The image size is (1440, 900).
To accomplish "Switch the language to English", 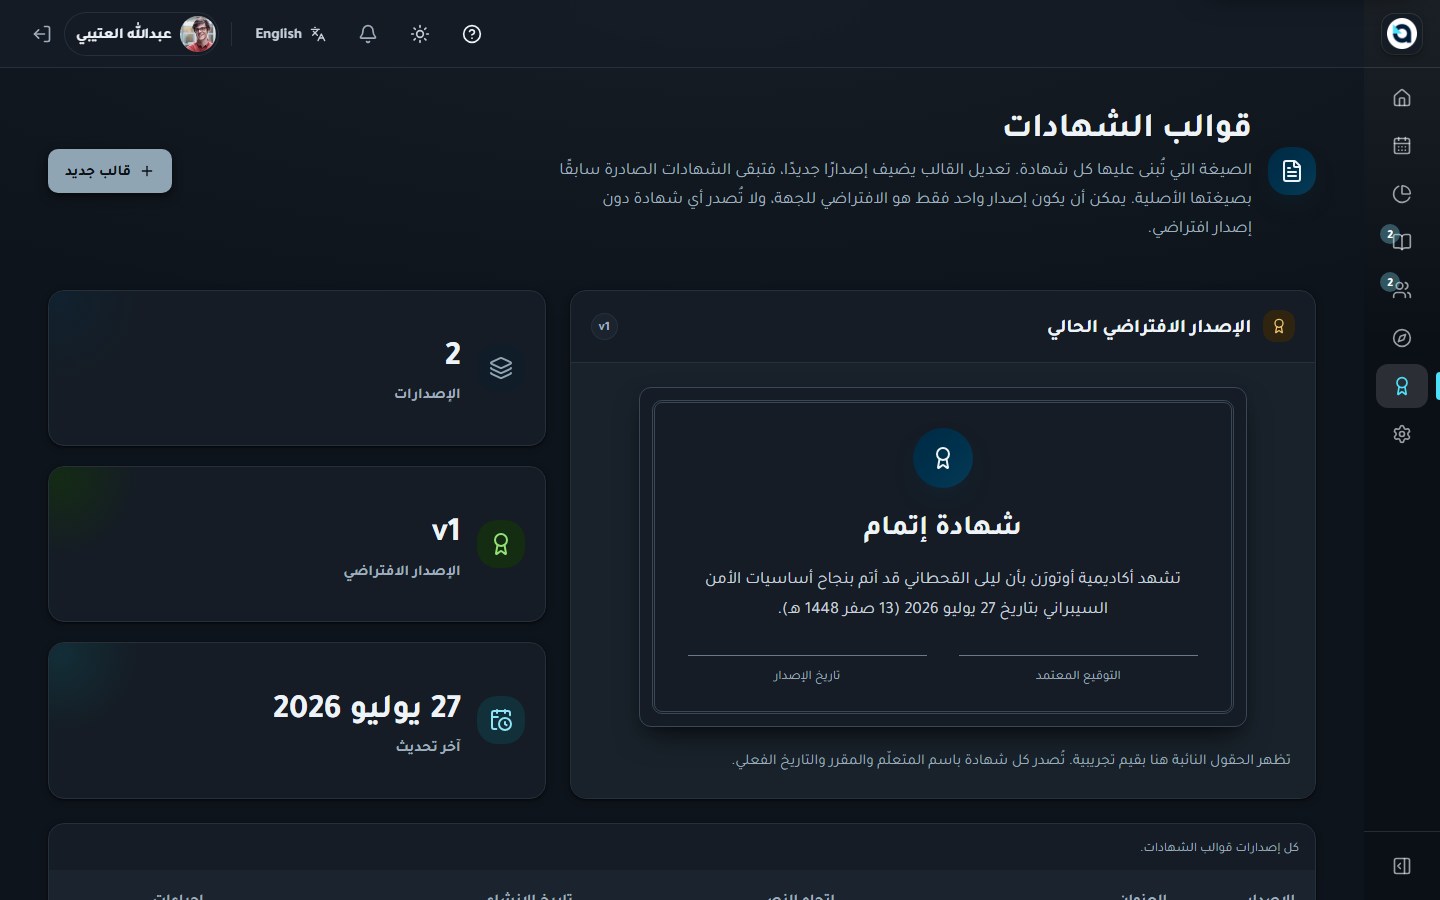I will pos(290,34).
